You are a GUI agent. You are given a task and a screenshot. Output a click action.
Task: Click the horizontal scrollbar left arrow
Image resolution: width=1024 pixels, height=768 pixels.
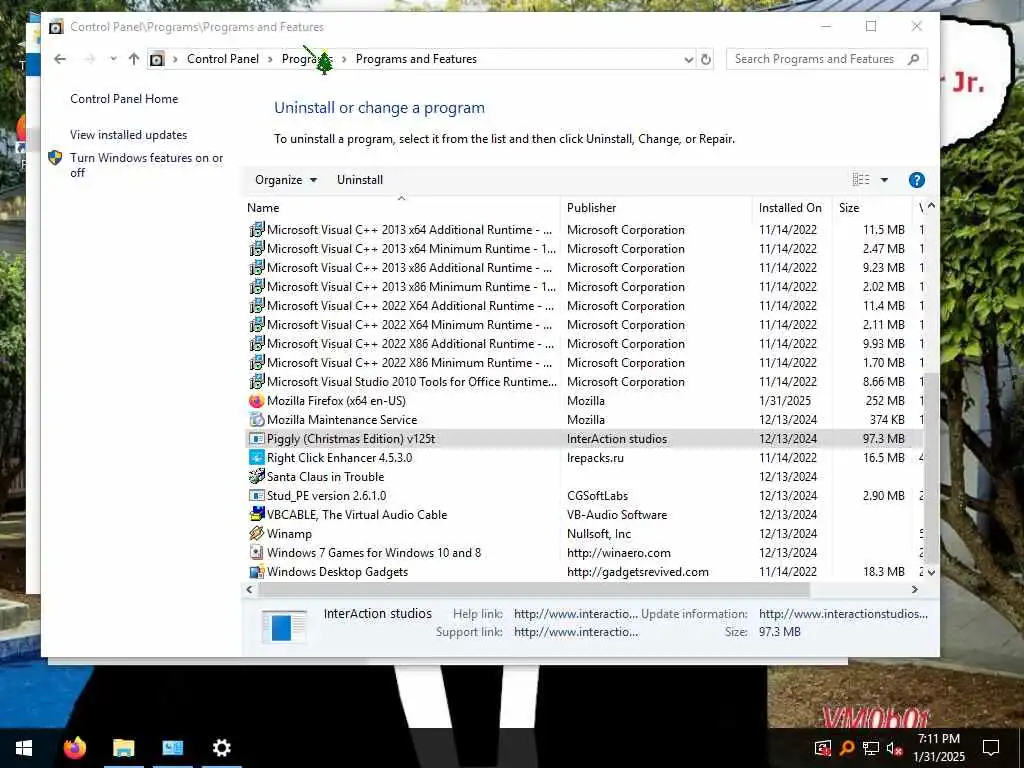(x=249, y=590)
